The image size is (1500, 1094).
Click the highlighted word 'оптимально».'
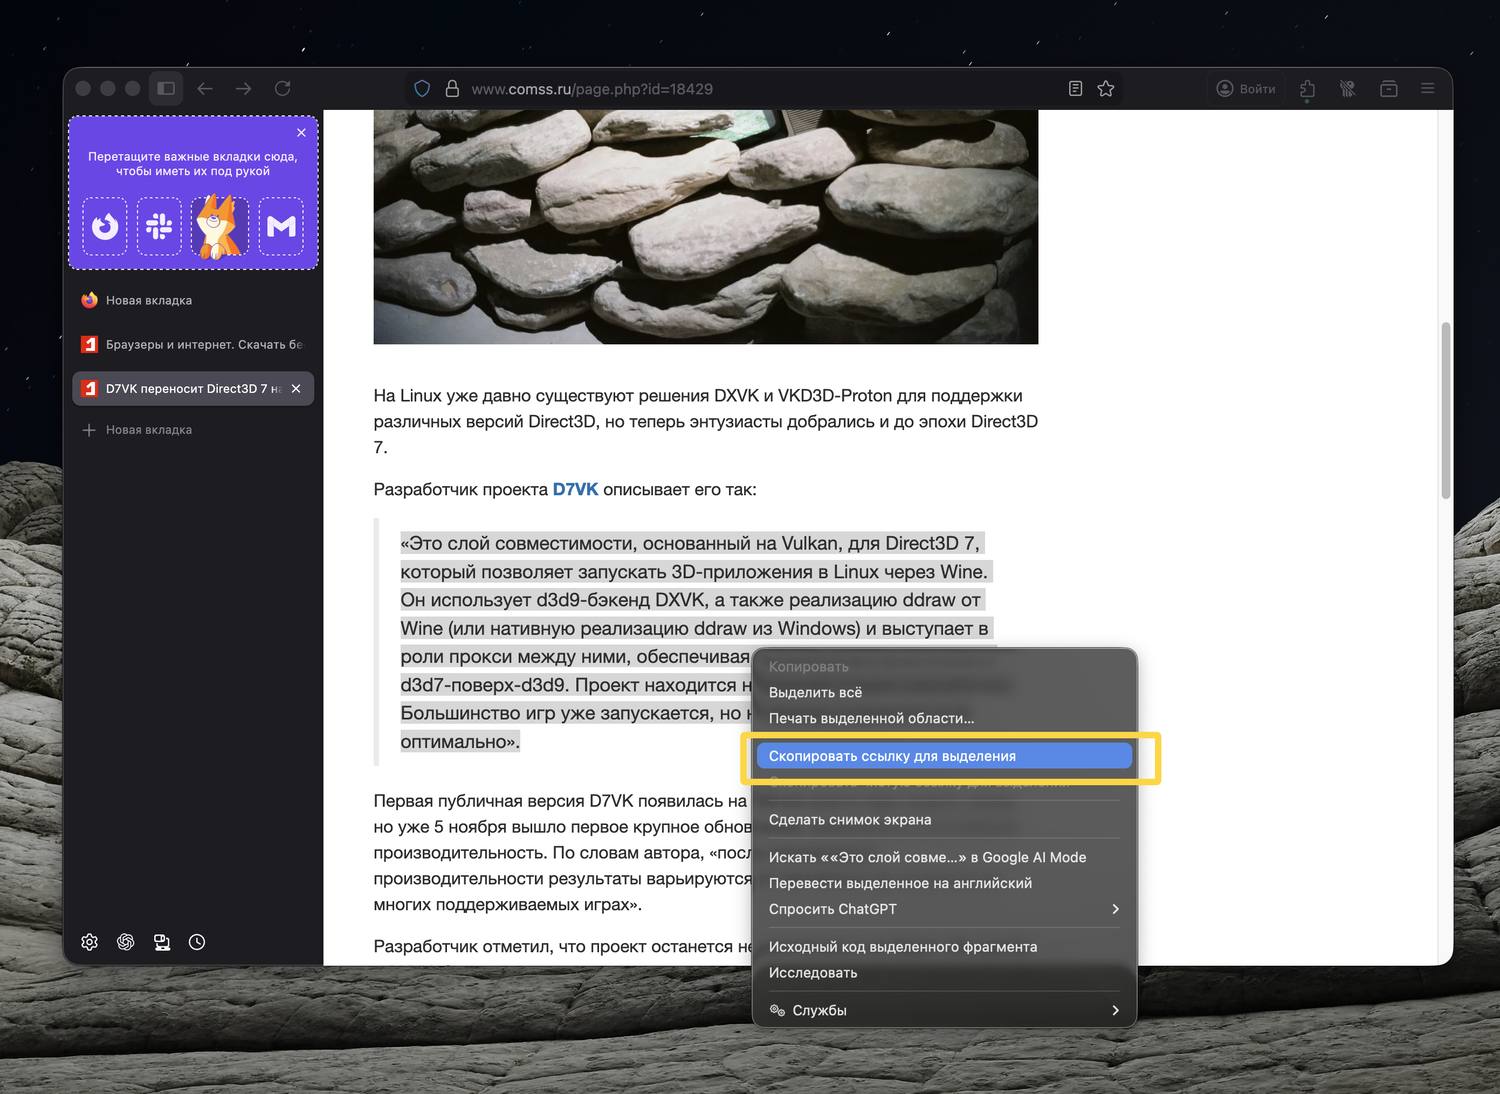(460, 741)
